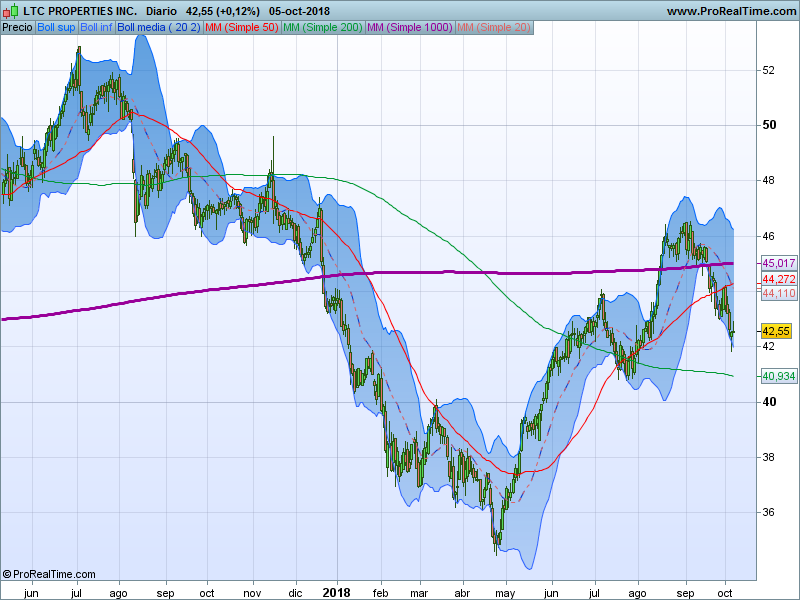
Task: Click the nov month axis label
Action: (252, 593)
